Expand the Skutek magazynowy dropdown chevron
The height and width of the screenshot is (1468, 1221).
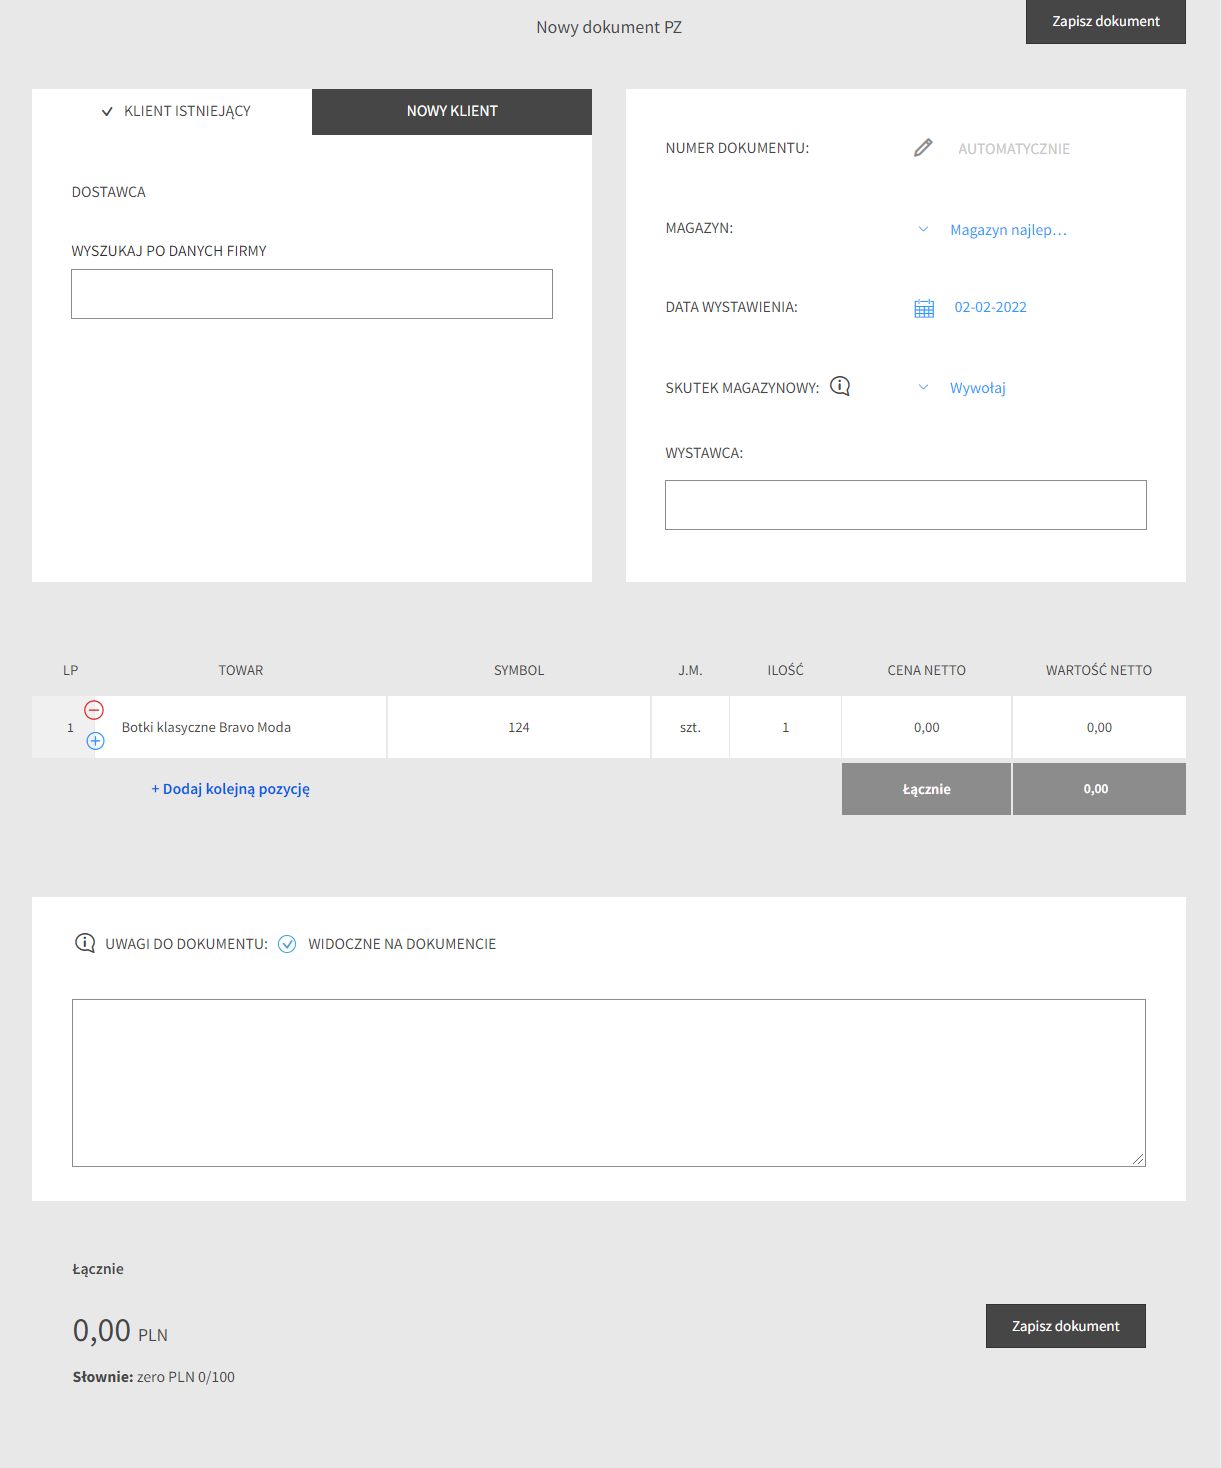(x=923, y=387)
